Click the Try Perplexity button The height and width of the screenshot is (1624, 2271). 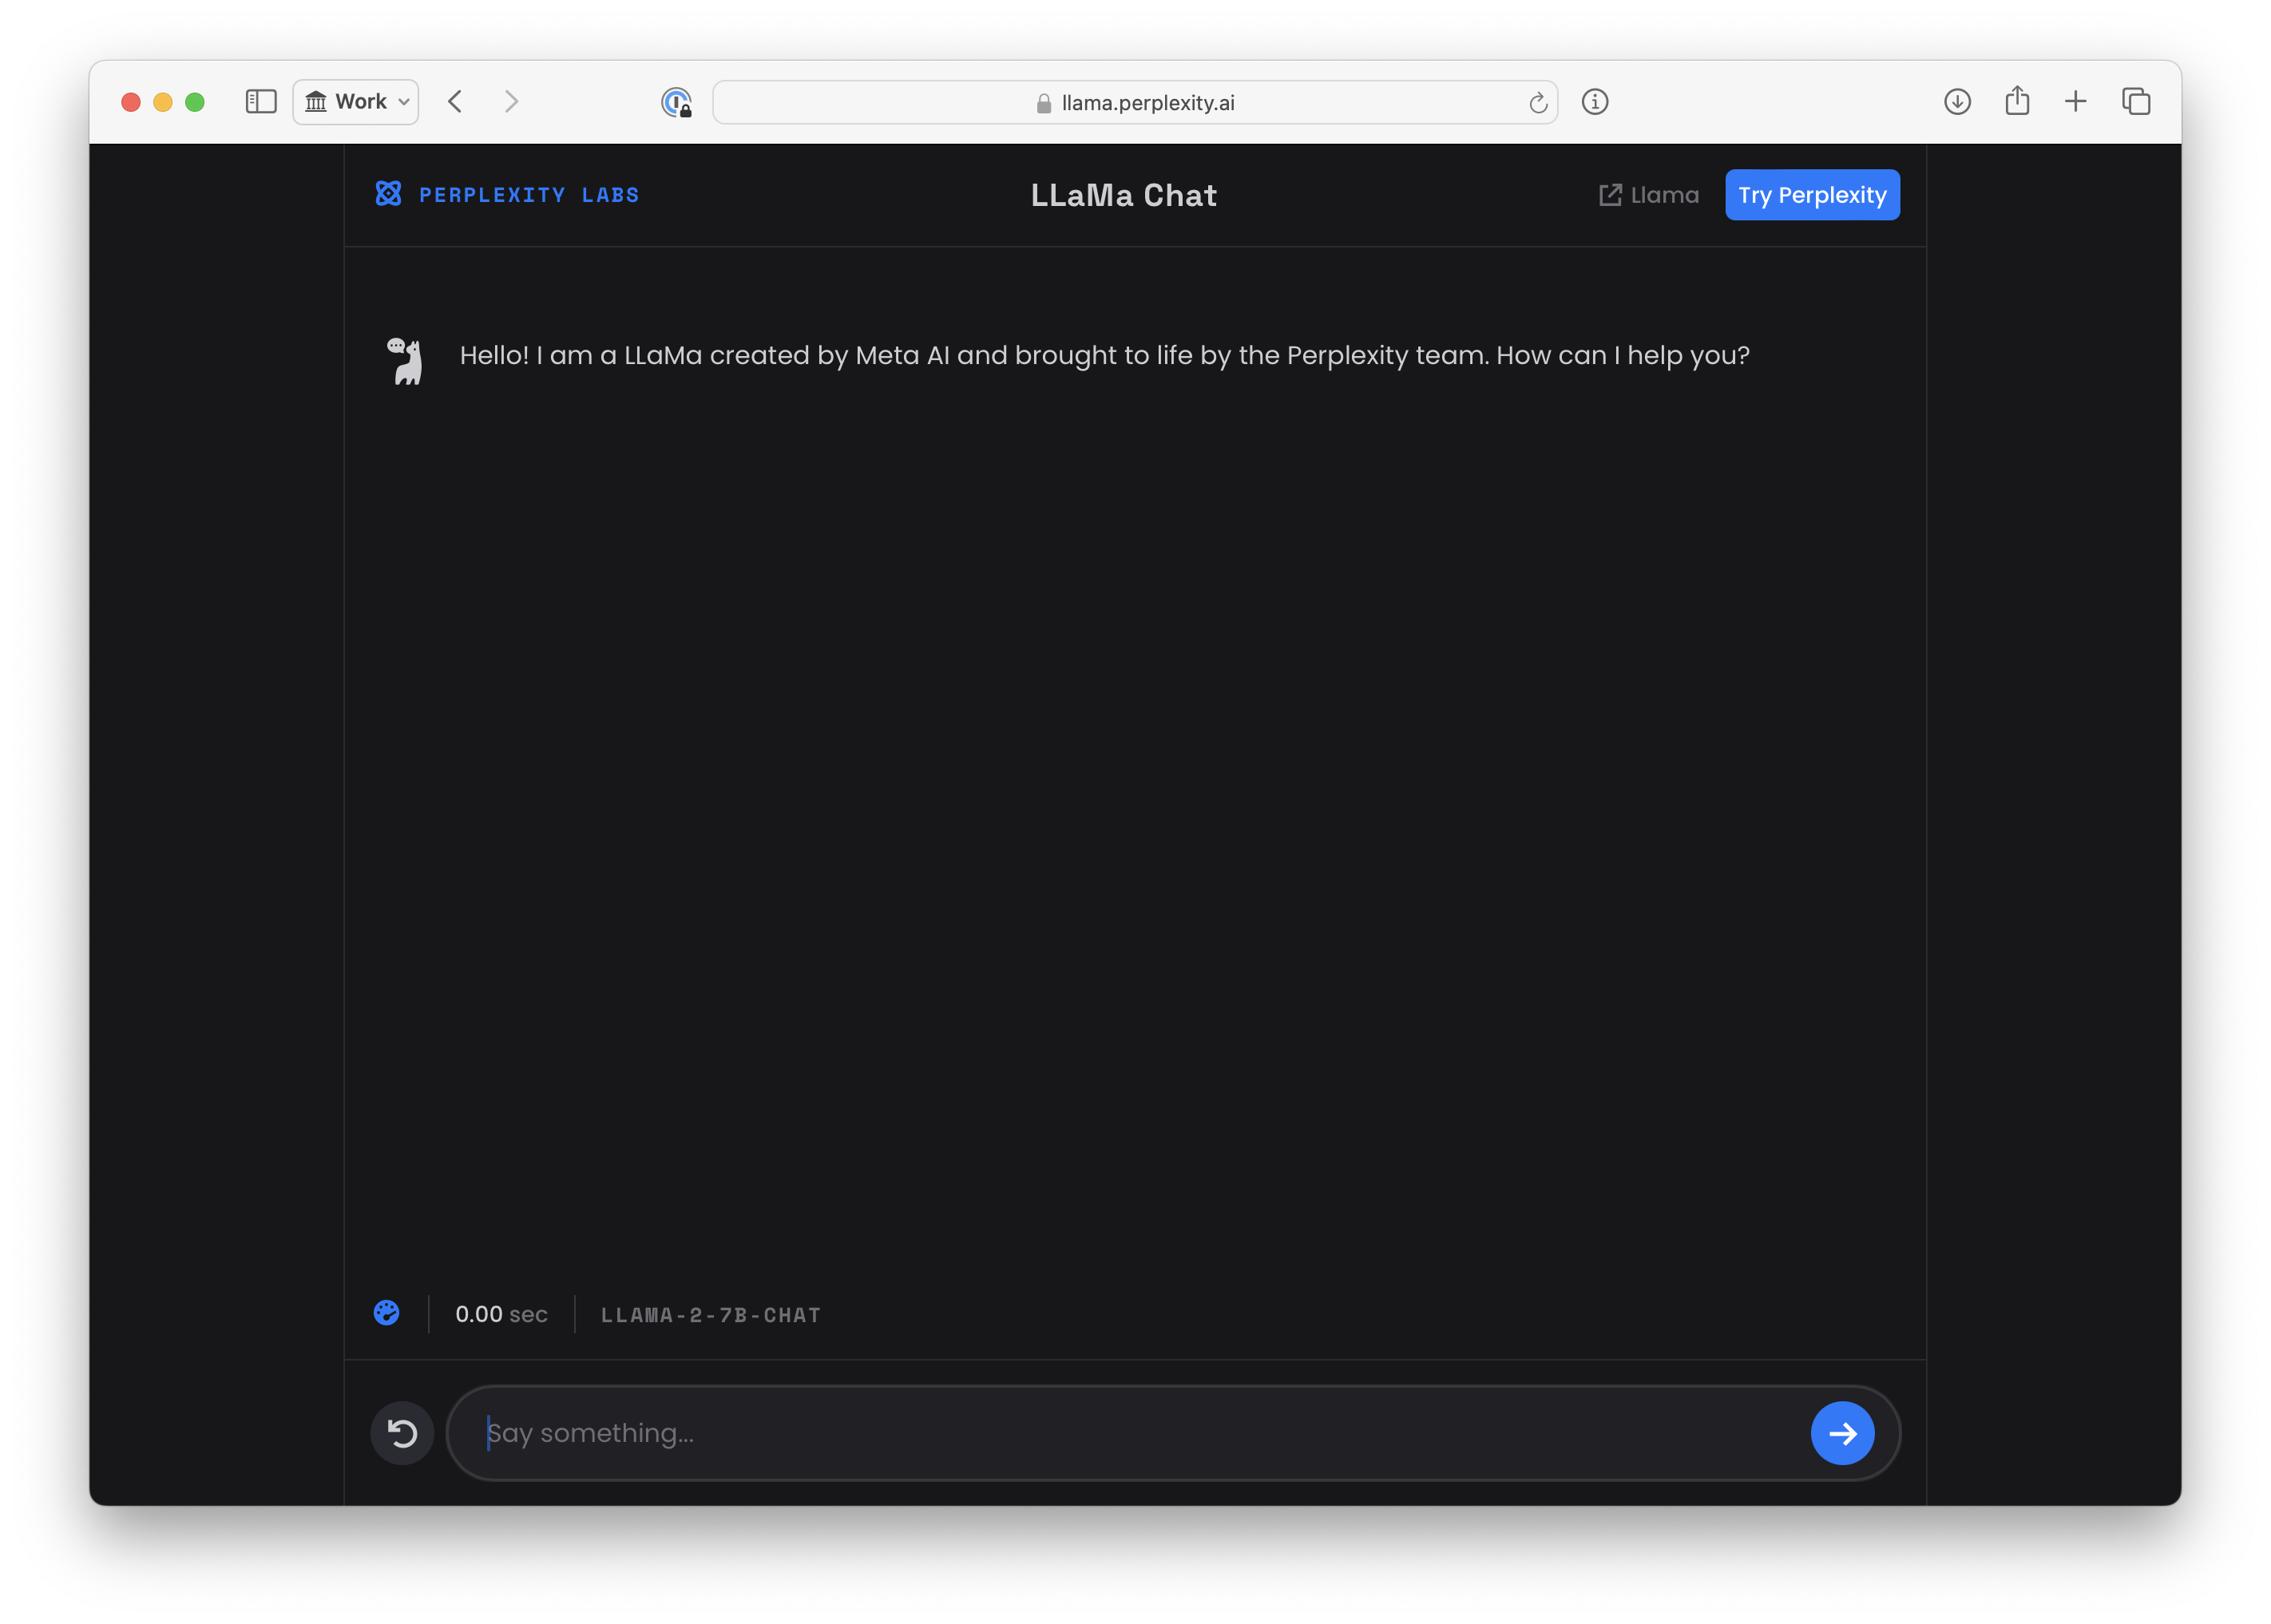[x=1811, y=195]
